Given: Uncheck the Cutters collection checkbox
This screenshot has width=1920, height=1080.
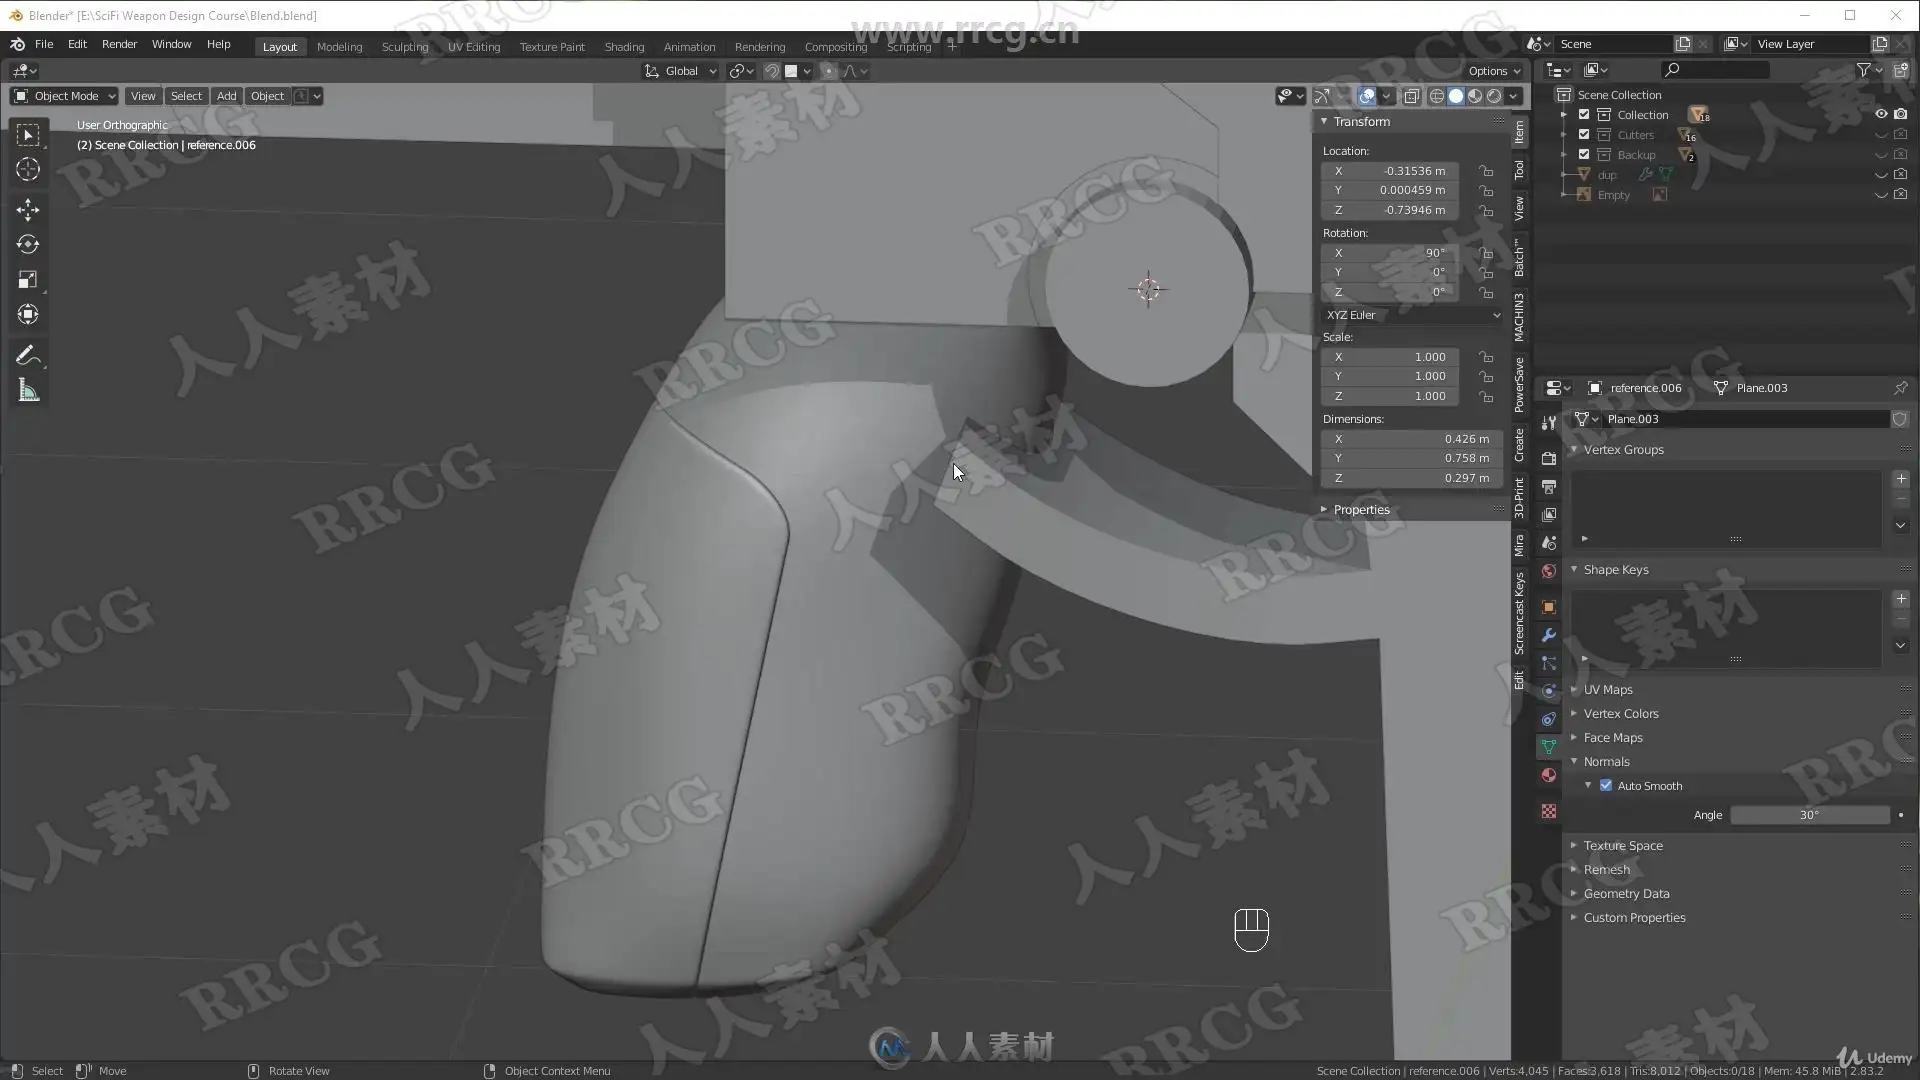Looking at the screenshot, I should (x=1584, y=135).
